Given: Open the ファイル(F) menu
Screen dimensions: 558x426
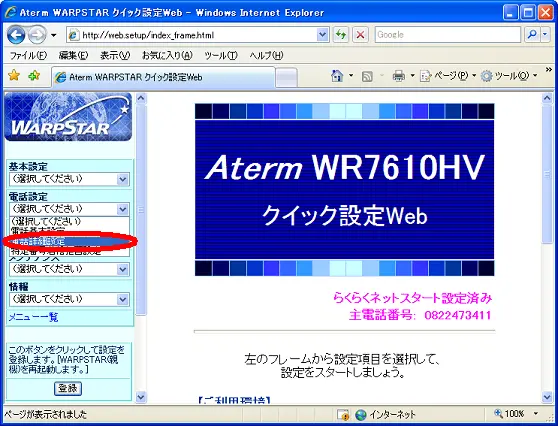Looking at the screenshot, I should tap(28, 56).
